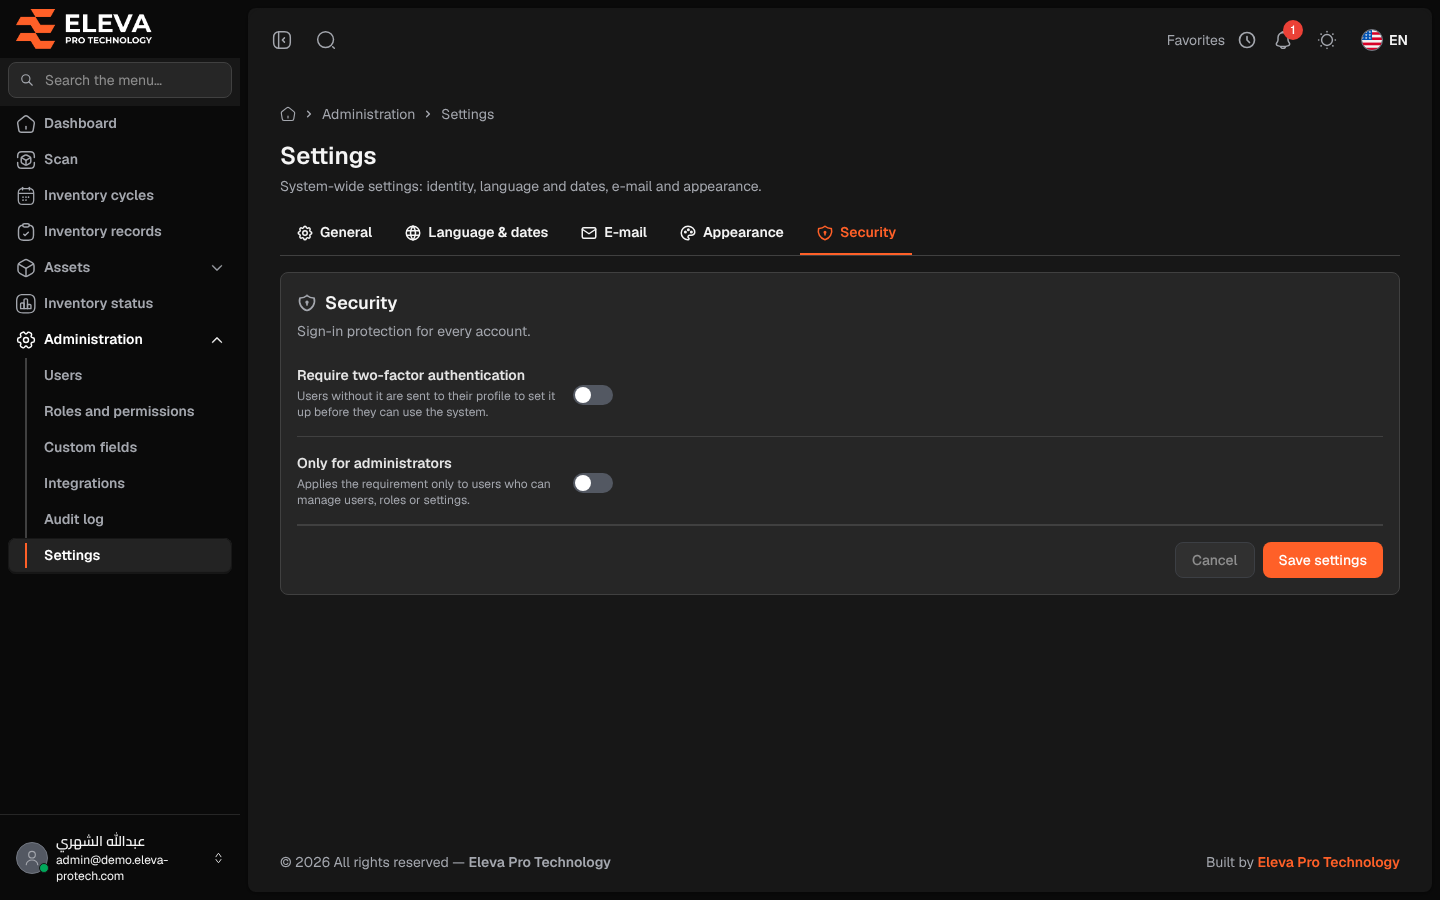This screenshot has width=1440, height=900.
Task: Click the Cancel button
Action: pyautogui.click(x=1215, y=560)
